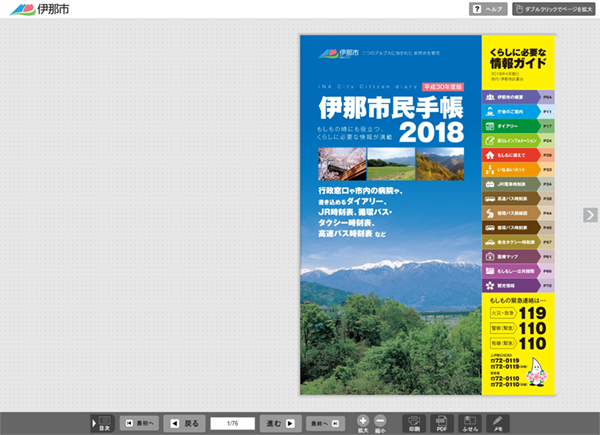Turn to next page with right chevron
The width and height of the screenshot is (600, 435).
(590, 215)
